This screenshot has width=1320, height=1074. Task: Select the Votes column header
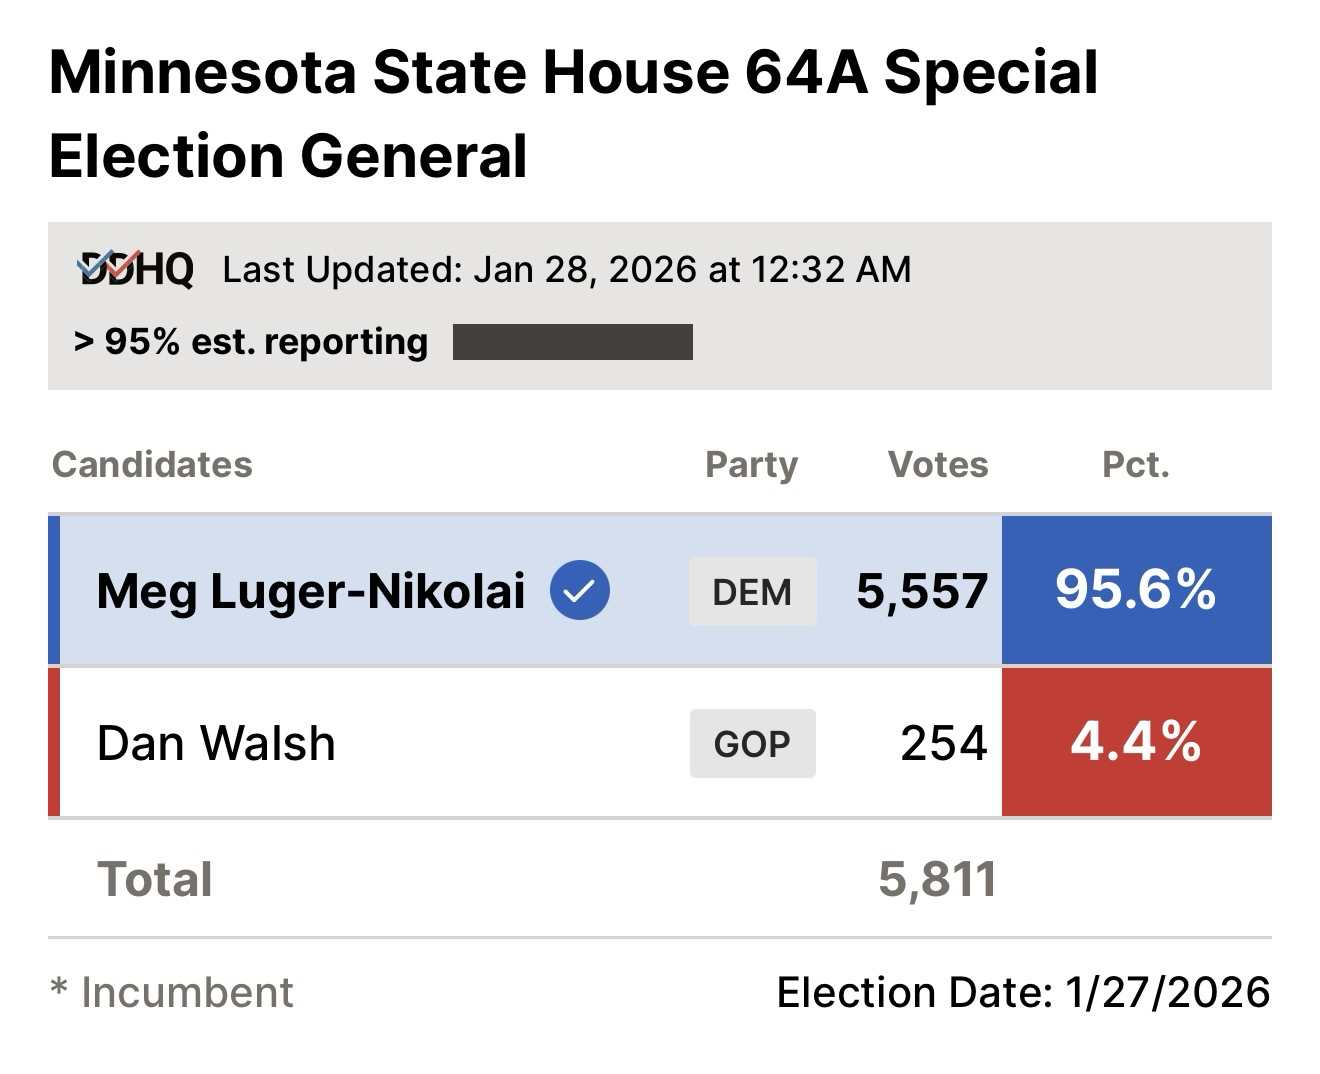pyautogui.click(x=937, y=464)
